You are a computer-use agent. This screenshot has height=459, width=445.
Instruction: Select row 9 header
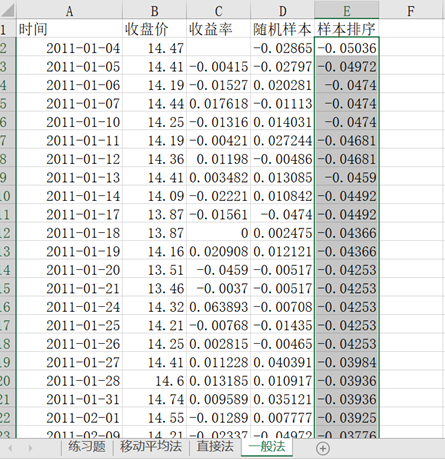(7, 177)
